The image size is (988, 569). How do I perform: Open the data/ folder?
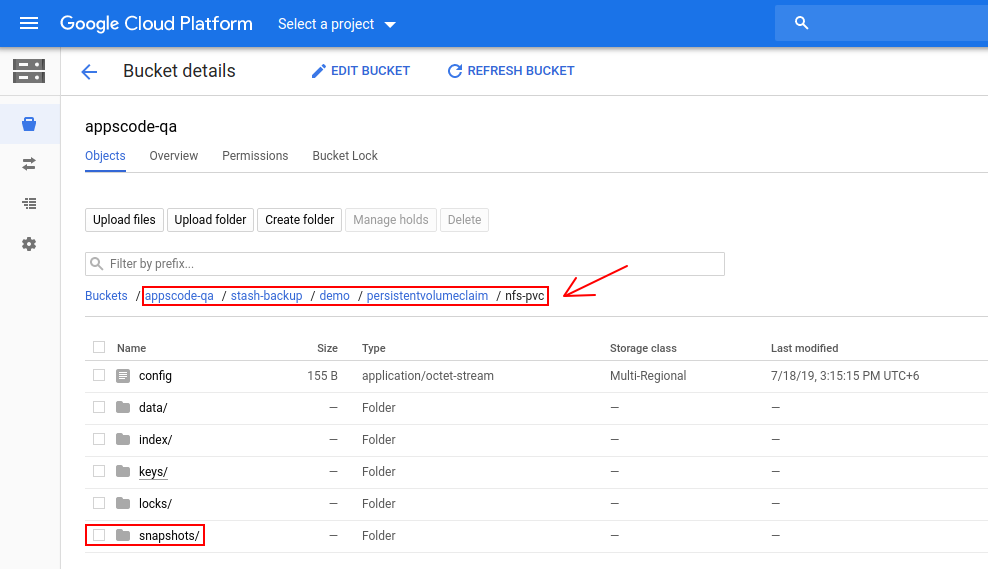point(153,408)
